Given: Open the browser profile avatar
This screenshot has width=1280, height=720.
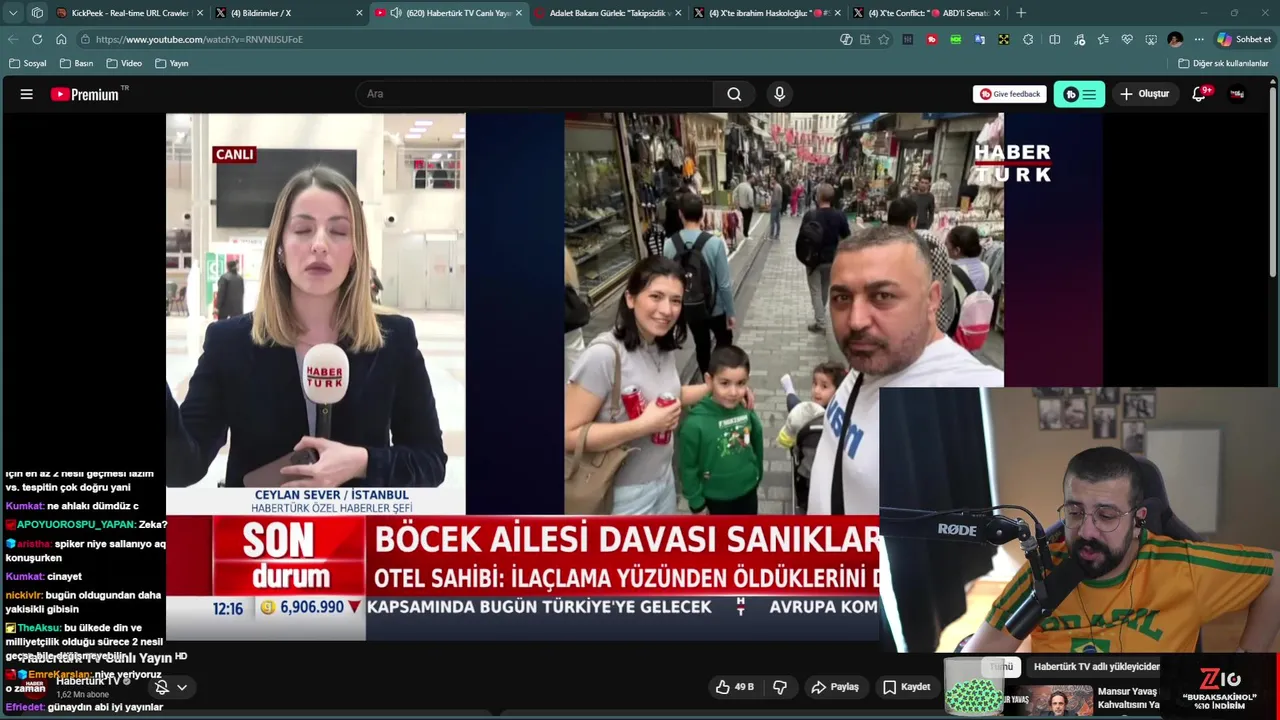Looking at the screenshot, I should click(1175, 39).
